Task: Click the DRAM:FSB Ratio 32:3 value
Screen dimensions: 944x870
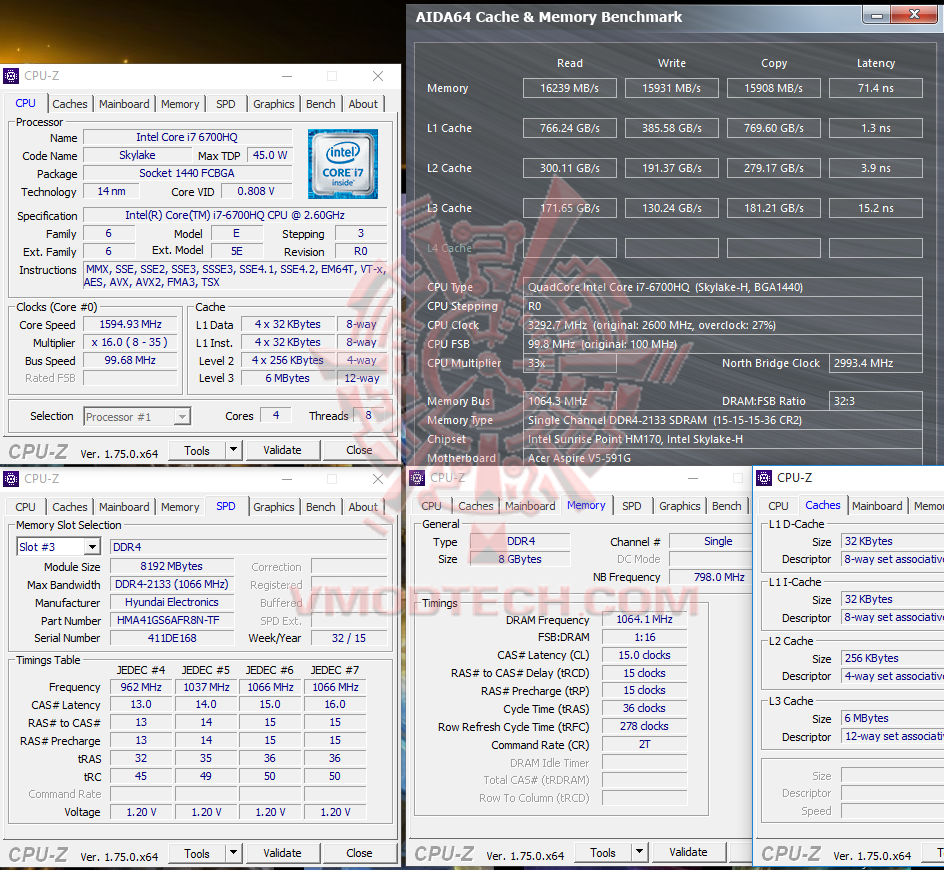Action: (875, 401)
